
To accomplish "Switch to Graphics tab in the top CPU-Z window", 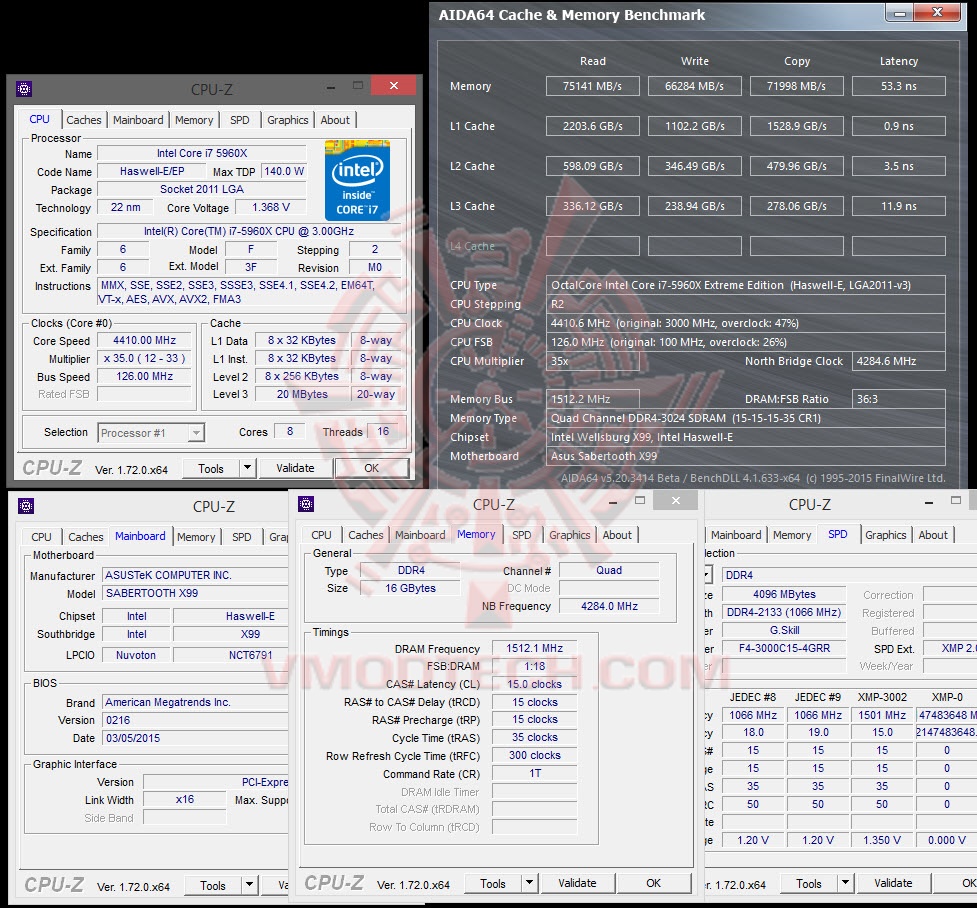I will [287, 120].
